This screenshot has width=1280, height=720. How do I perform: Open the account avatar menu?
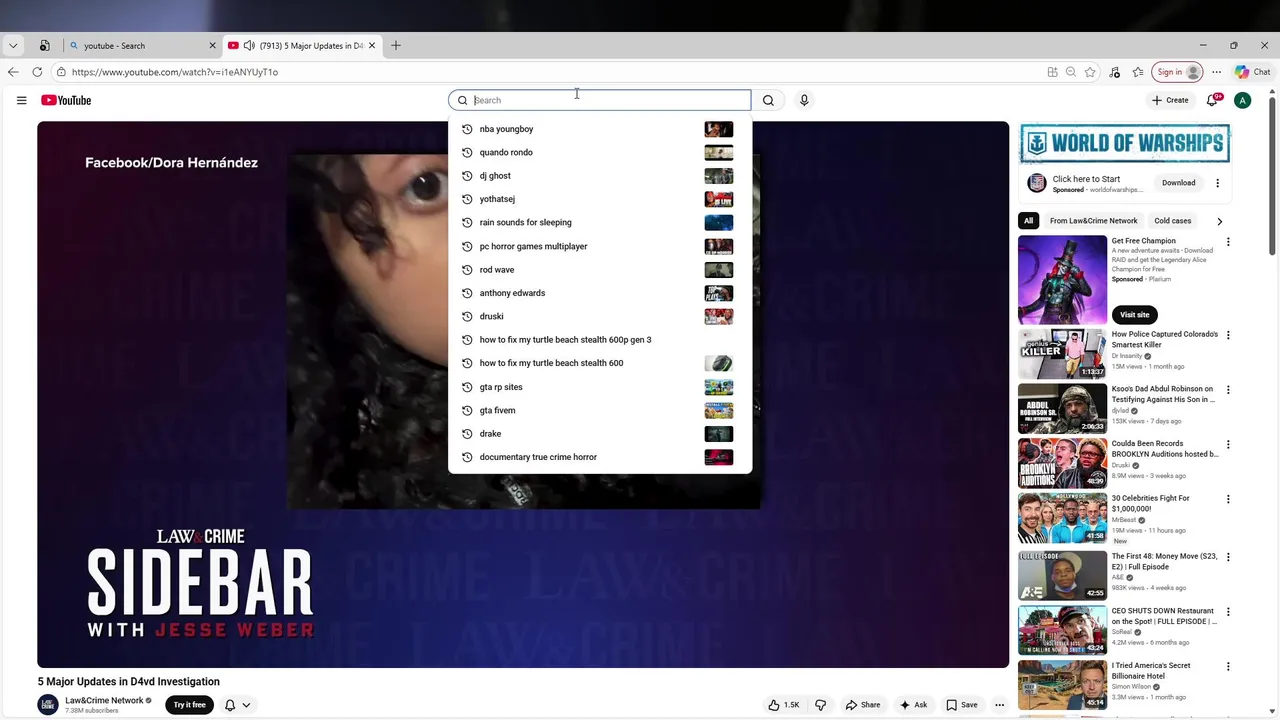click(1242, 100)
